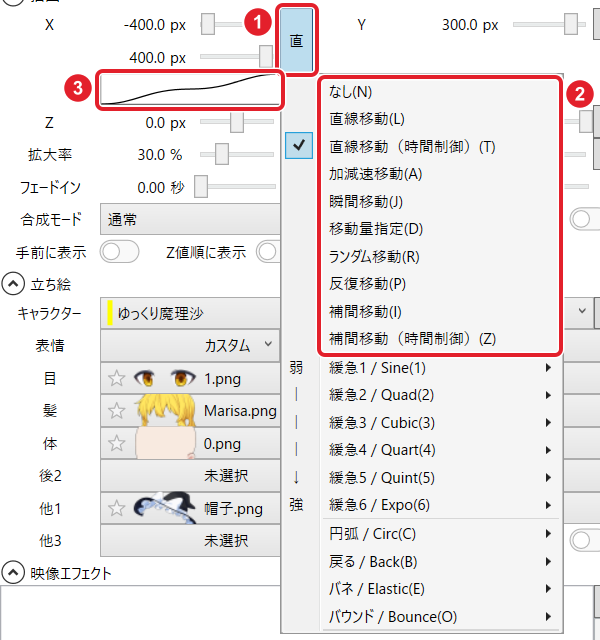Click the easing curve preview graph
Screen dimensions: 600x640
[x=190, y=90]
